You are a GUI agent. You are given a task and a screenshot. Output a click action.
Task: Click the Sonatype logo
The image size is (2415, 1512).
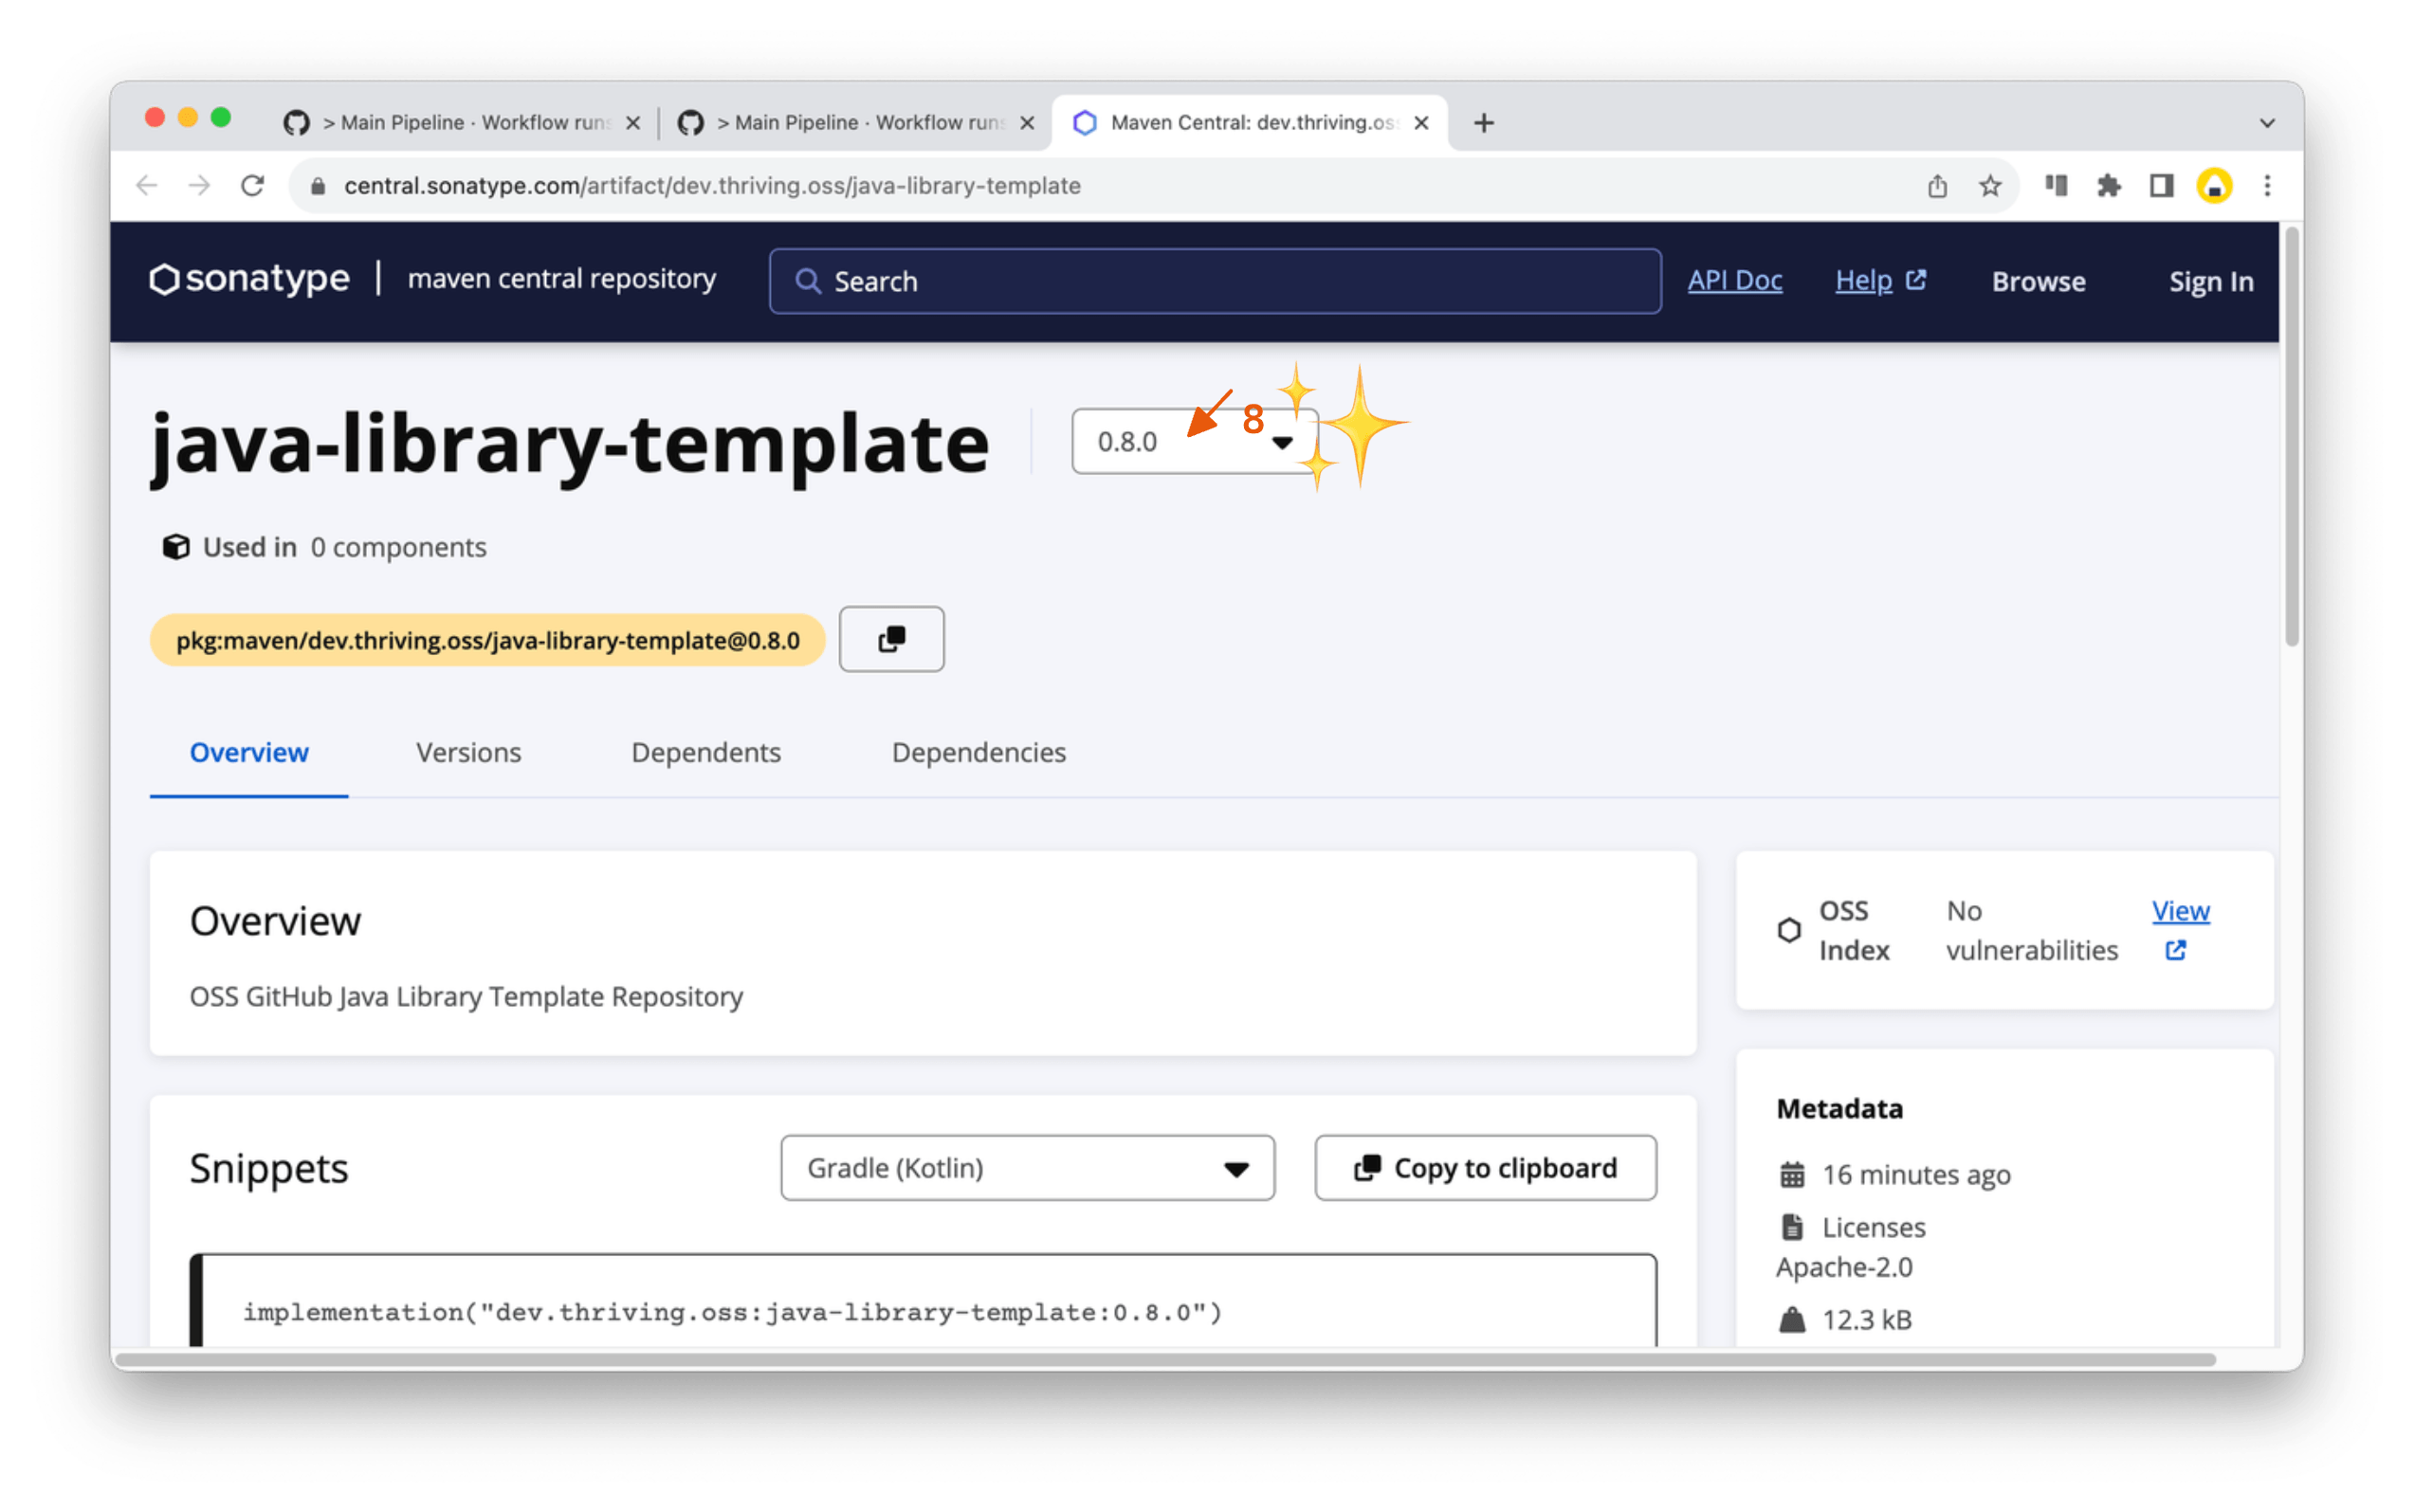pyautogui.click(x=250, y=279)
